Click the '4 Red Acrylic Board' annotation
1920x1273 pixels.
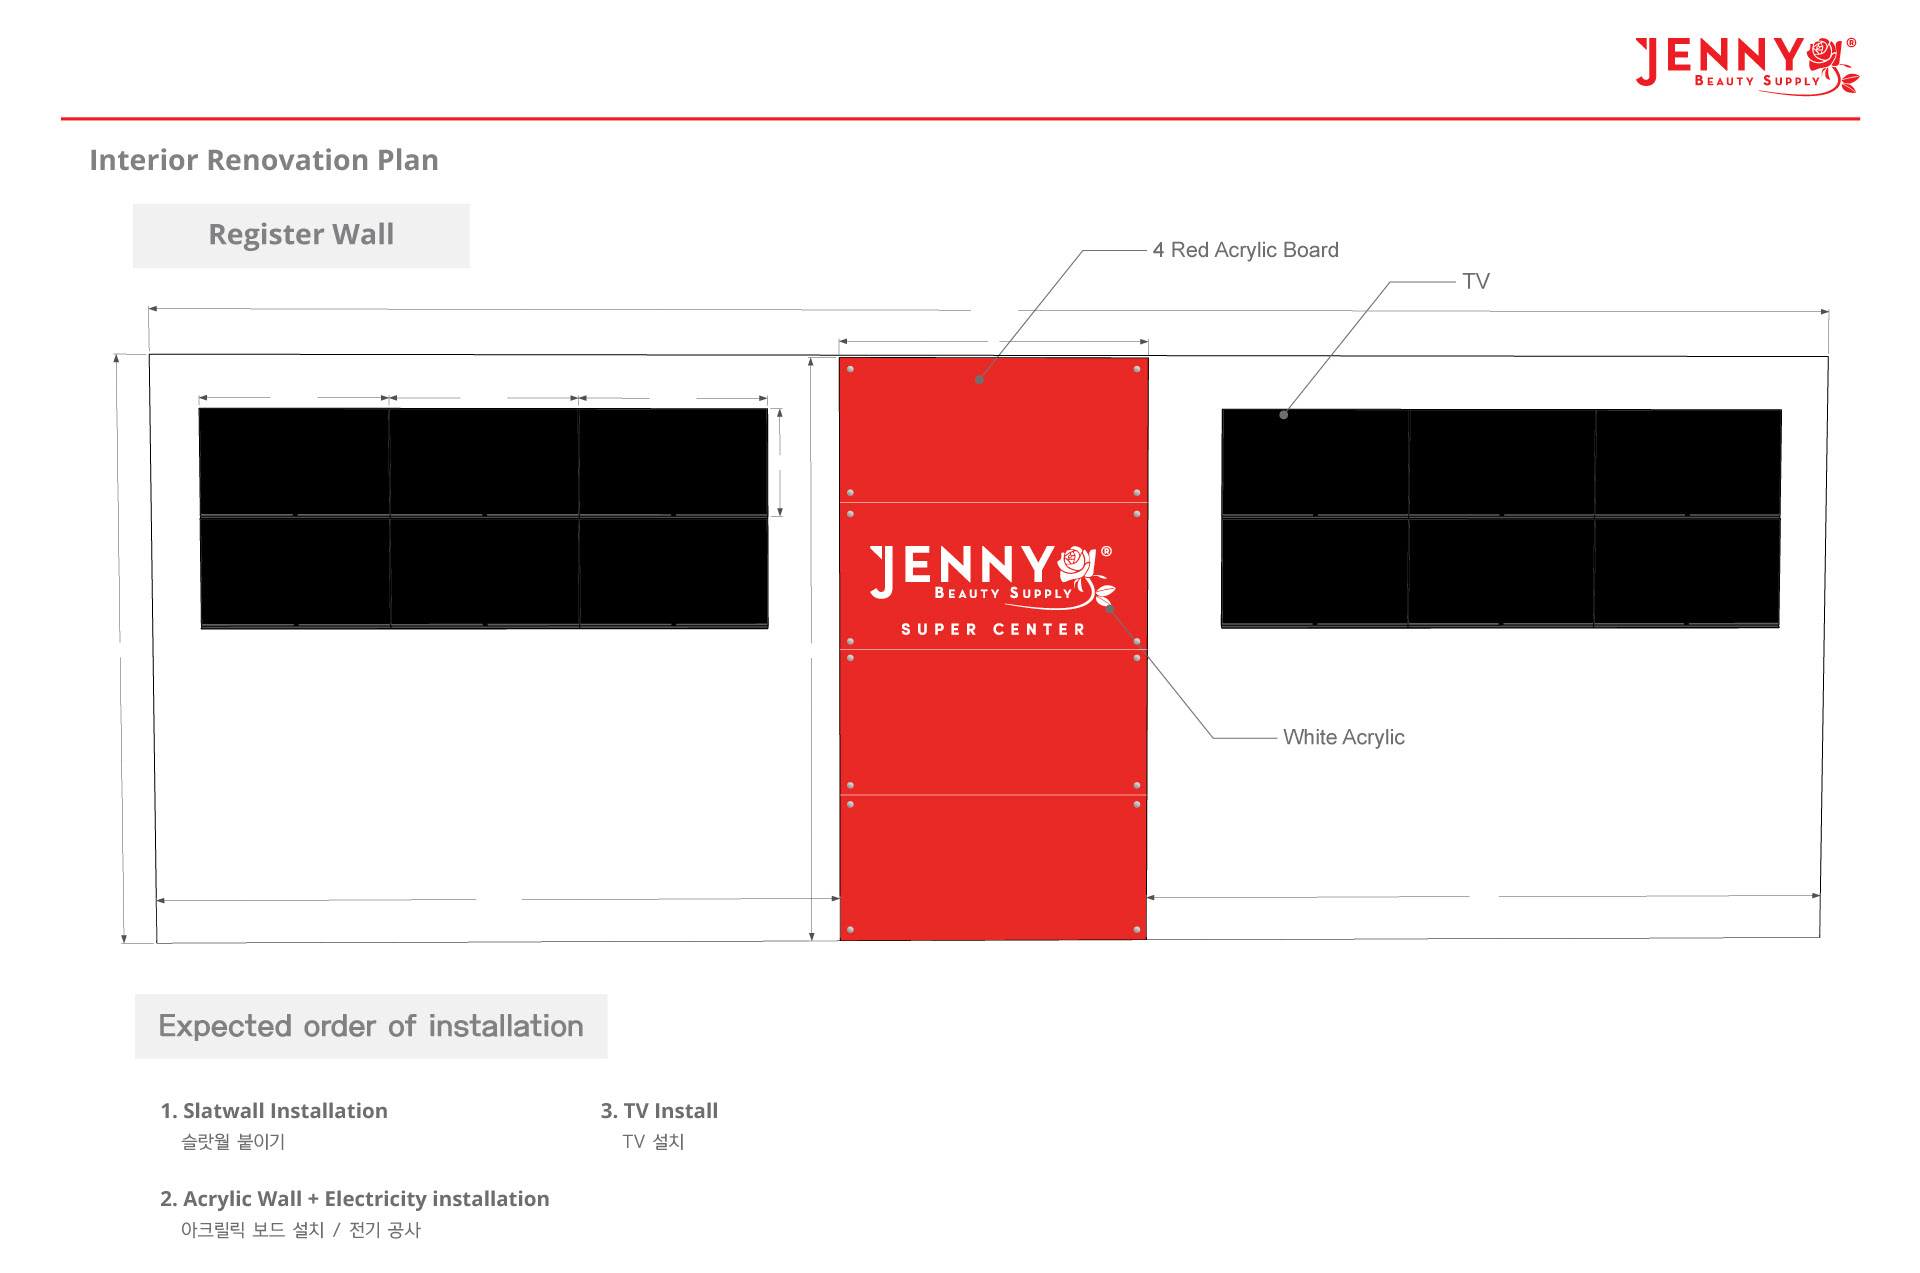[1245, 250]
